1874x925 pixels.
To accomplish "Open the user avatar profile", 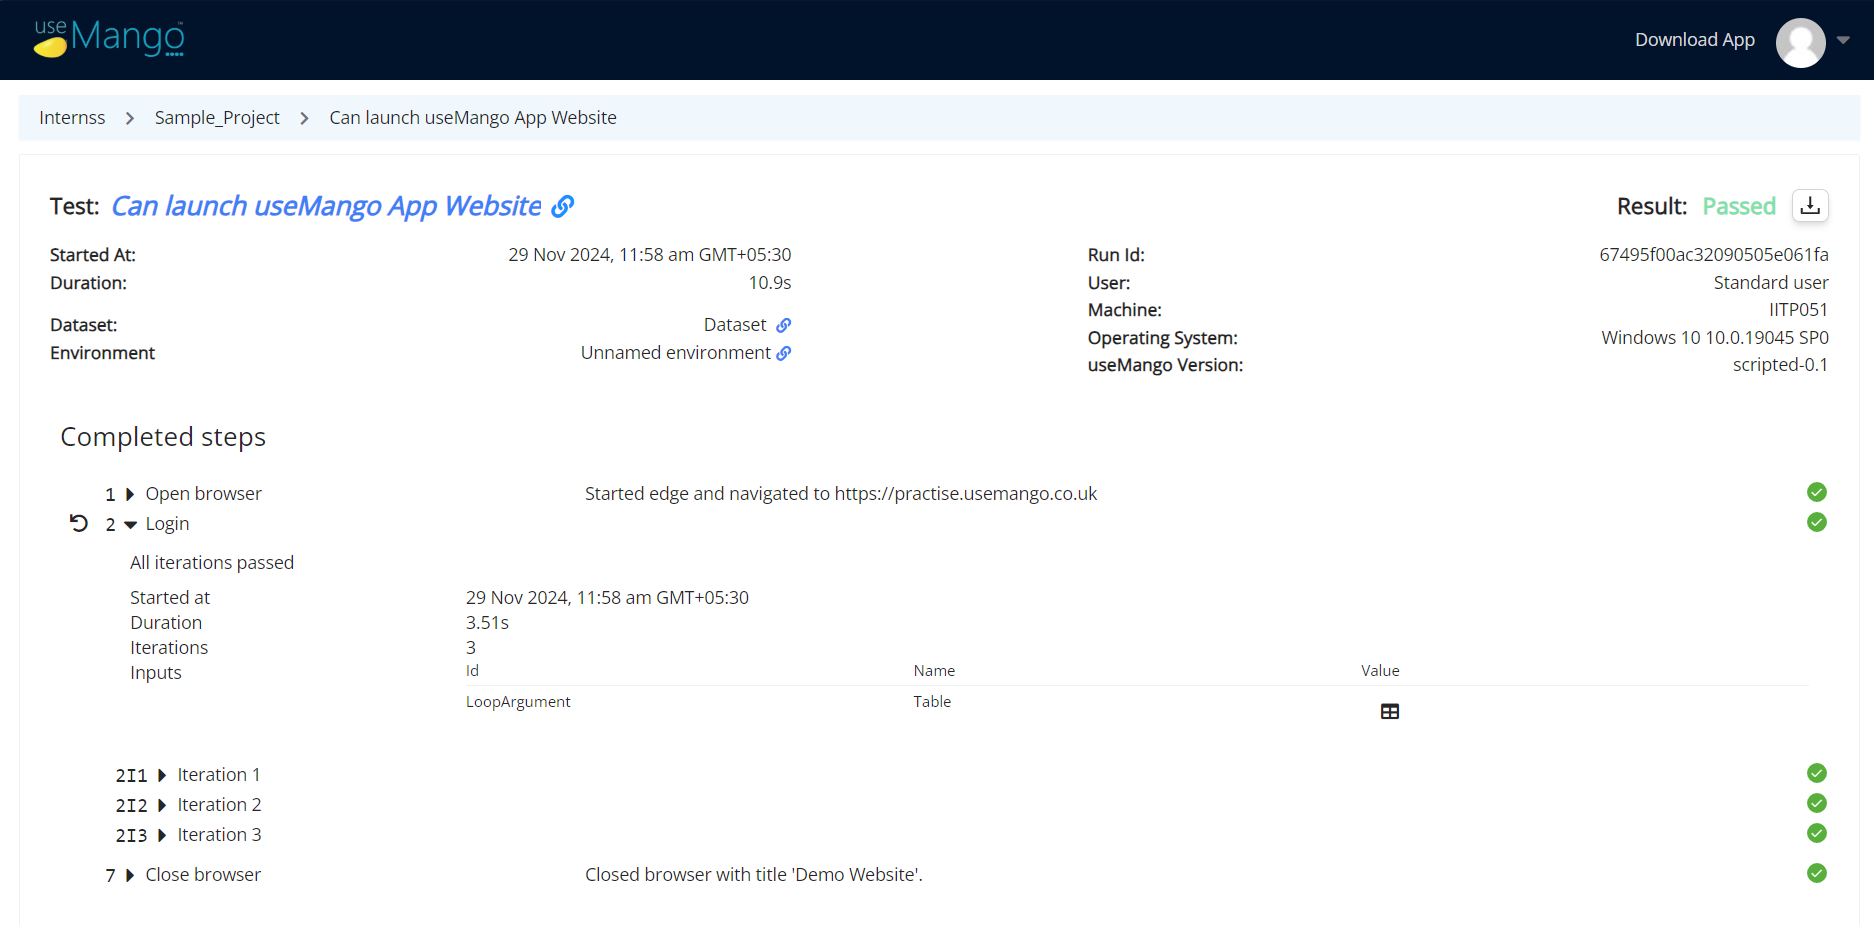I will coord(1800,42).
